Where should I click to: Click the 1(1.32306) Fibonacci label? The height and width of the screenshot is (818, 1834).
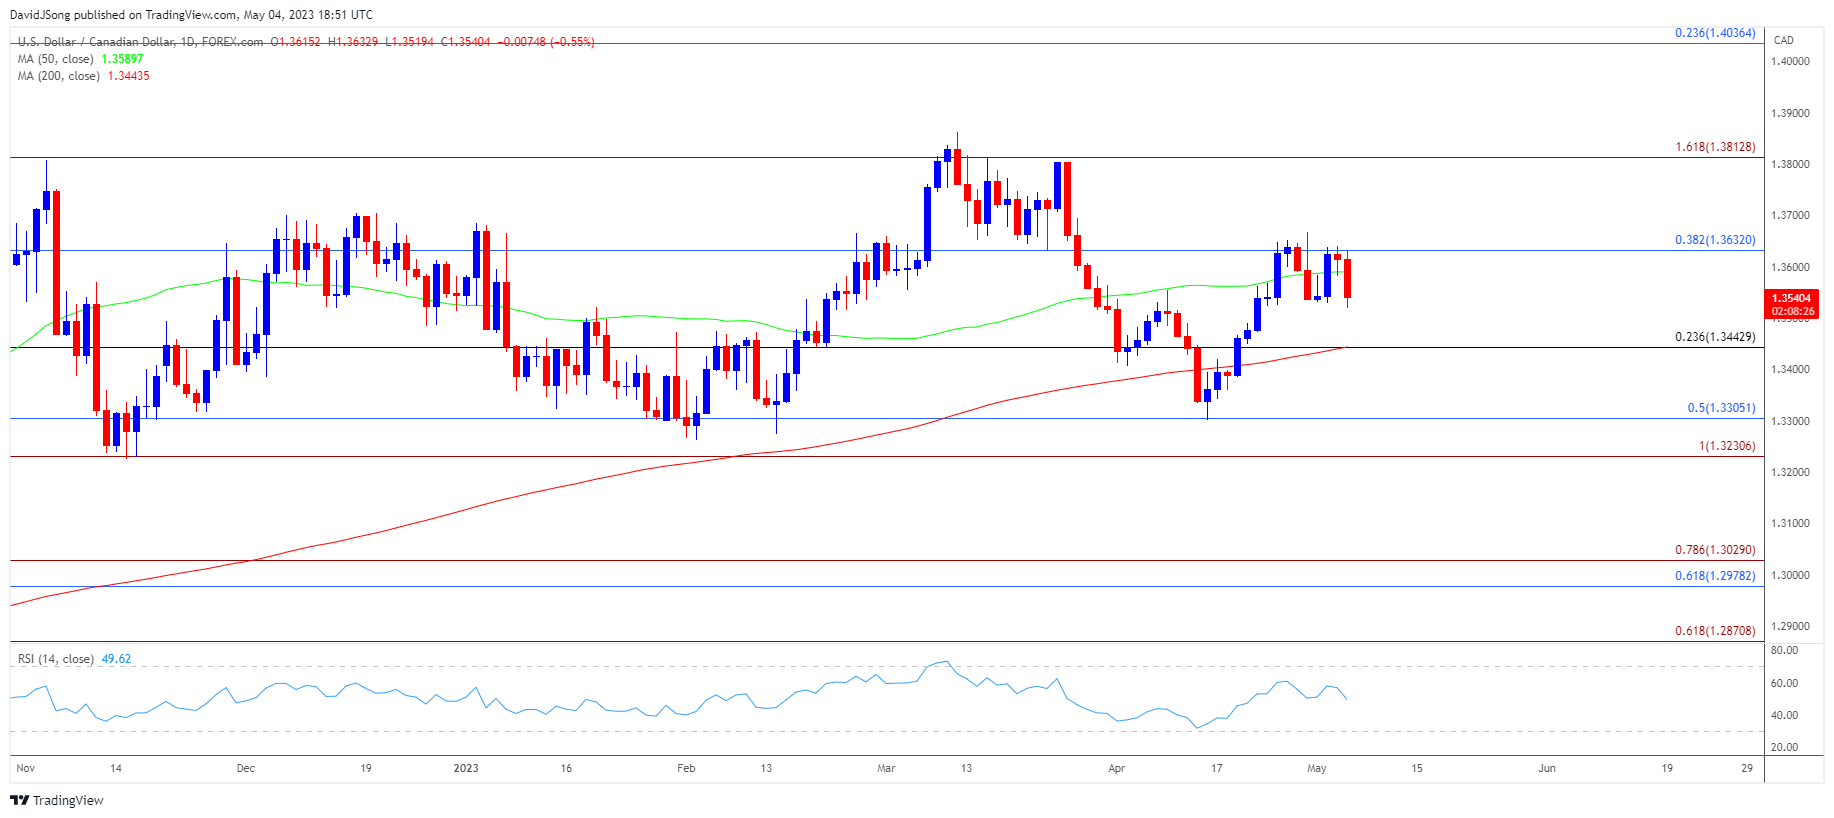coord(1727,446)
